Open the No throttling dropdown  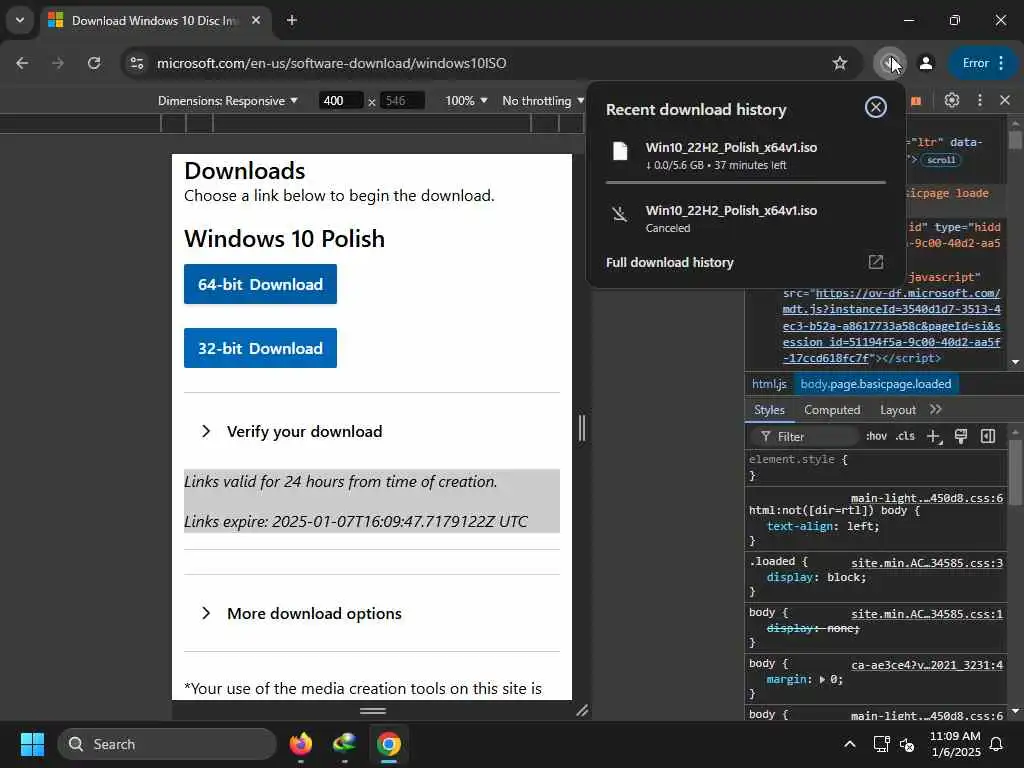pos(543,101)
